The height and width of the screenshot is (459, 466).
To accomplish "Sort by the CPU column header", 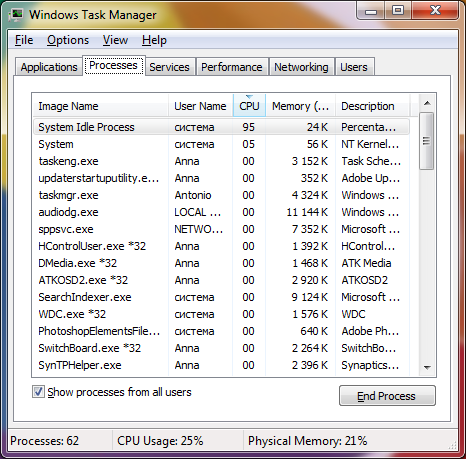I will (249, 106).
